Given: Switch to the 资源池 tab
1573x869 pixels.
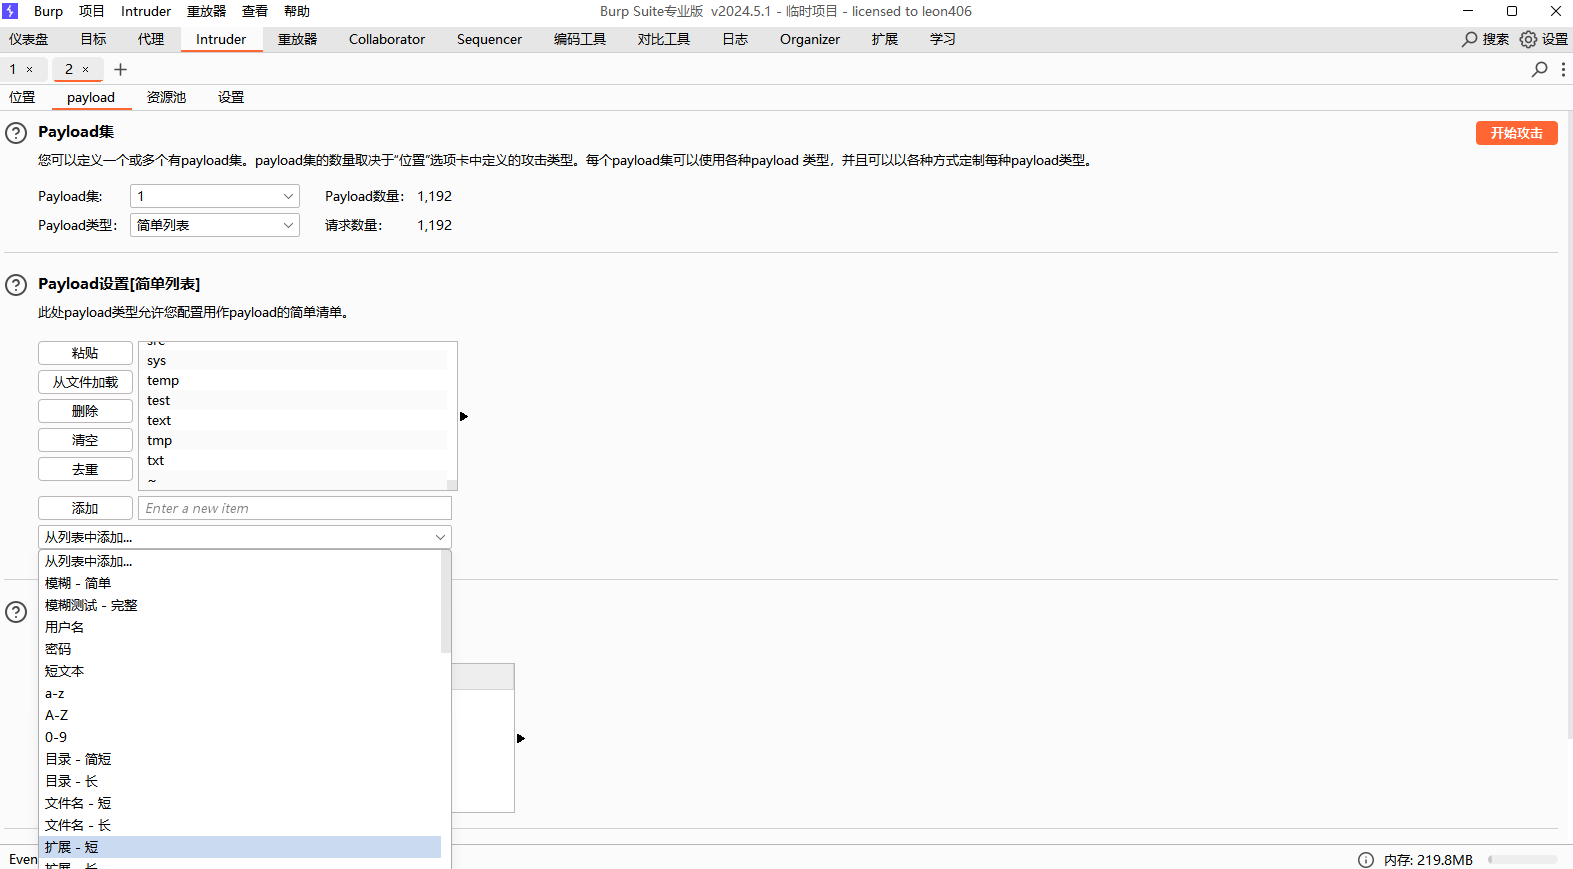Looking at the screenshot, I should tap(166, 97).
